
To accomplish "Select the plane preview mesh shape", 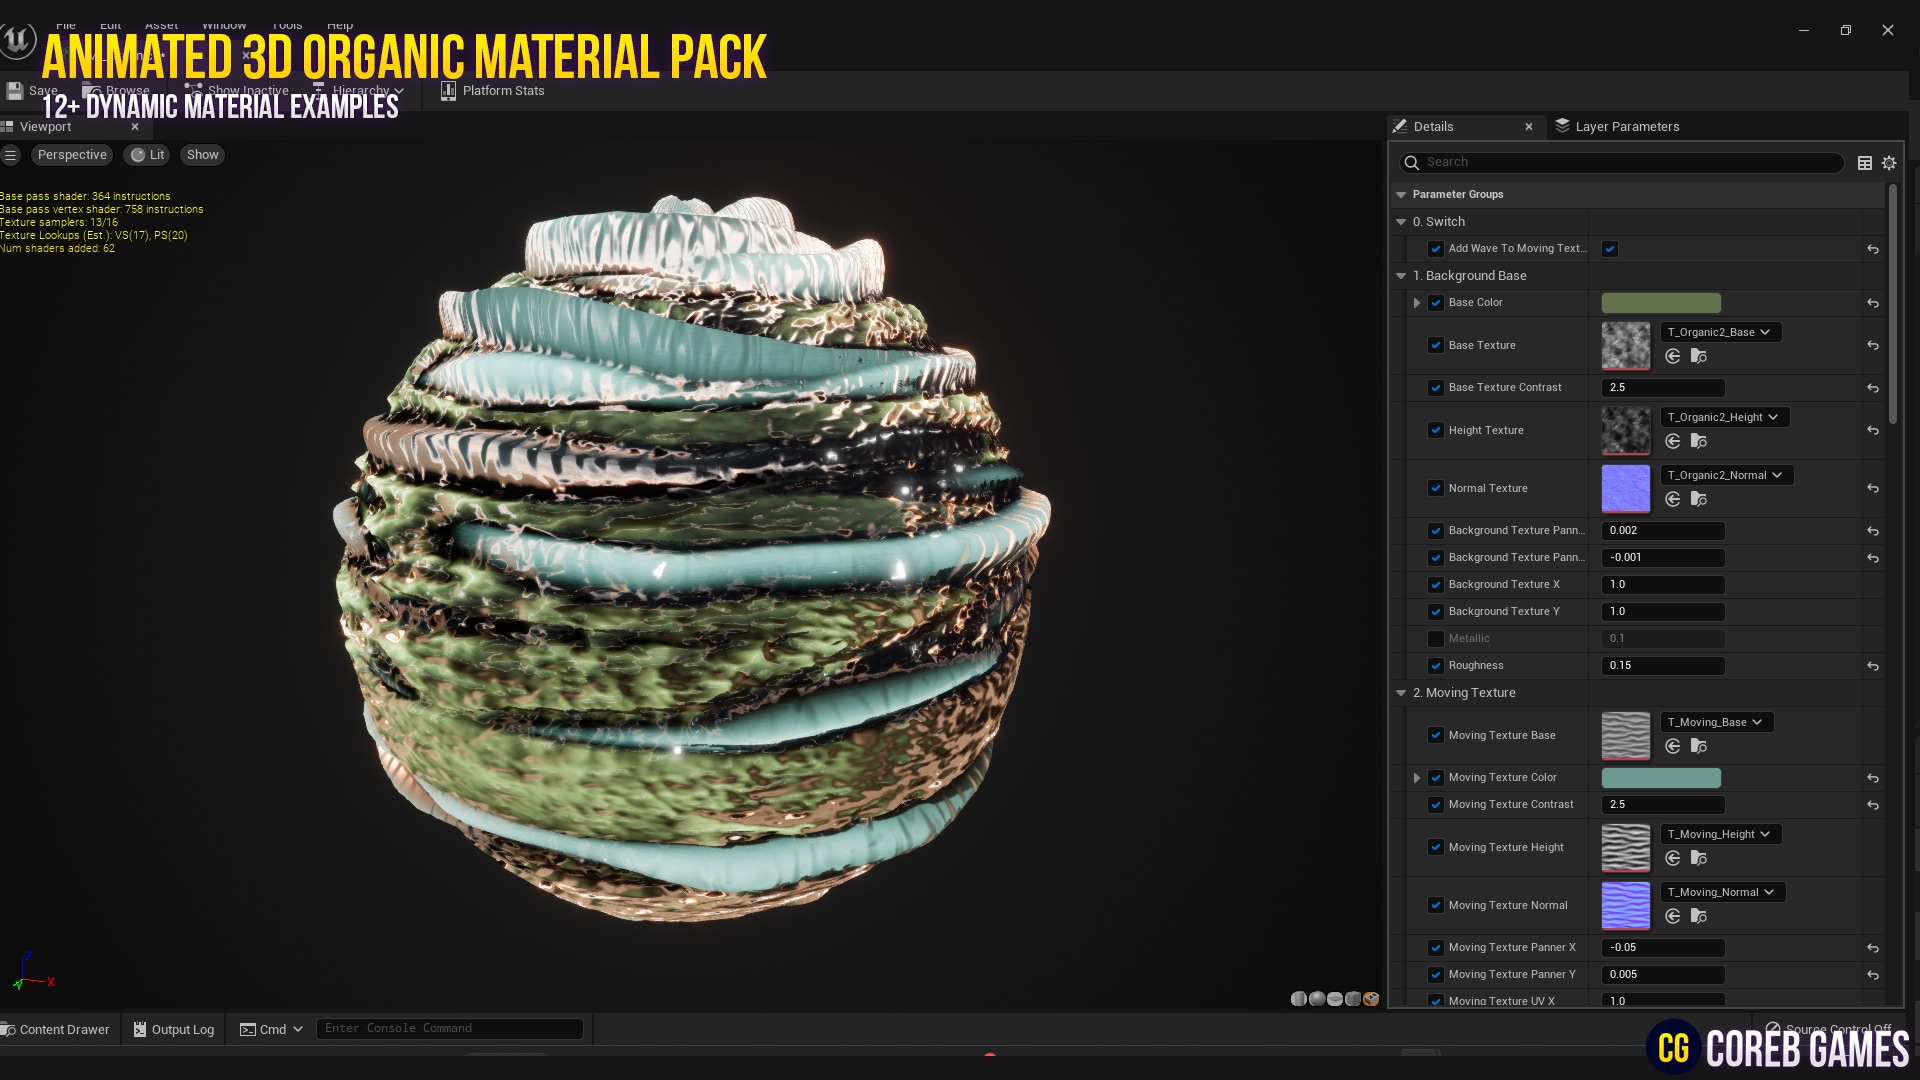I will [1334, 998].
